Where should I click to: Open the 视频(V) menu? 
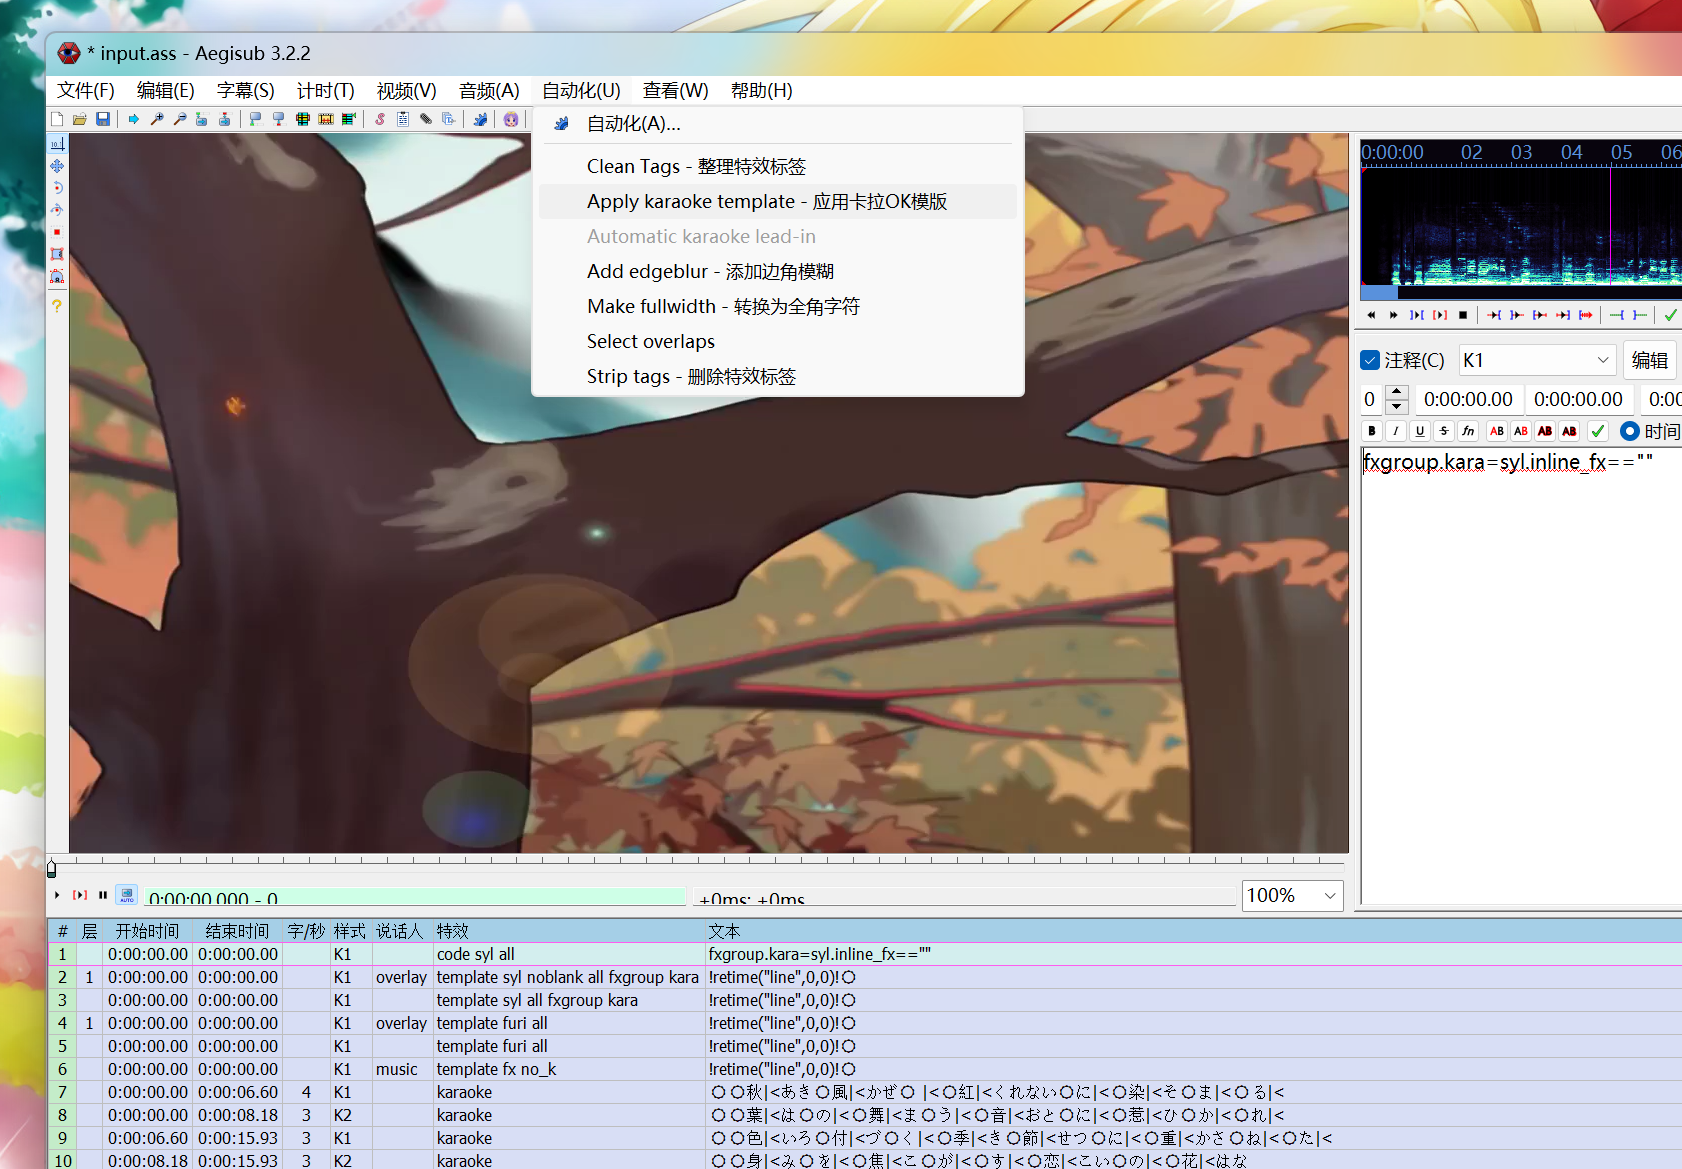click(407, 91)
